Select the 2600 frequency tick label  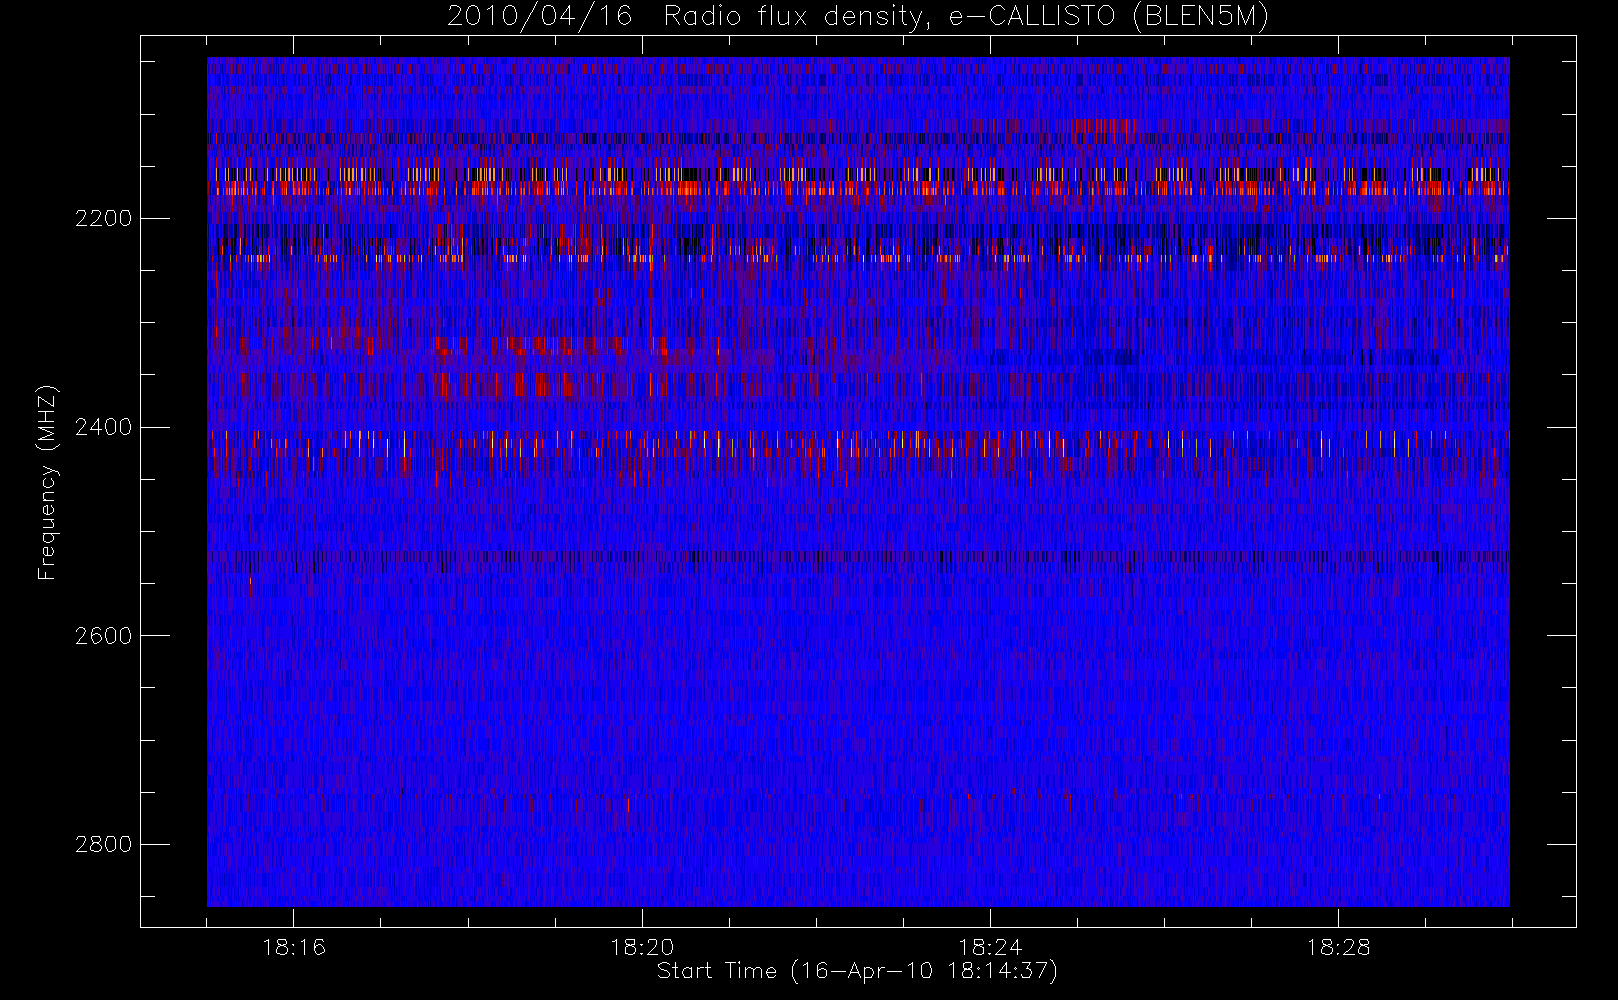(x=103, y=636)
